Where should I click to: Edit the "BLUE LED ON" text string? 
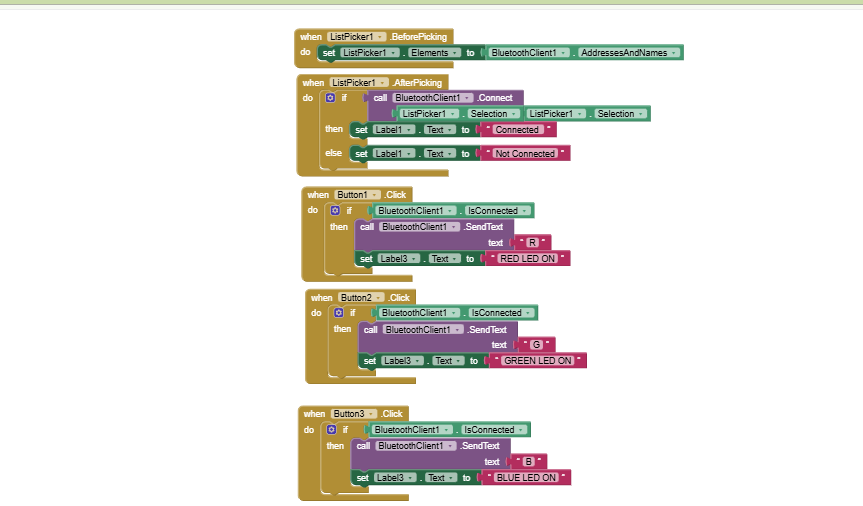[x=526, y=478]
